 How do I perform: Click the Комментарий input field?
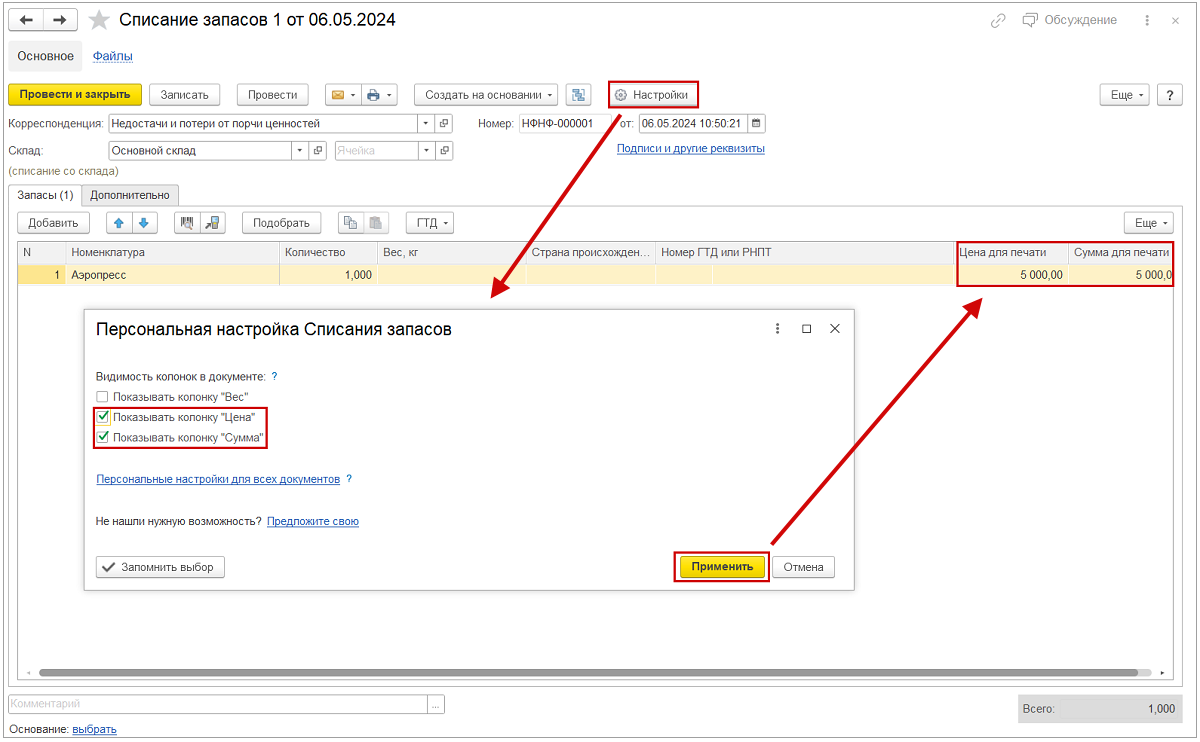(217, 705)
